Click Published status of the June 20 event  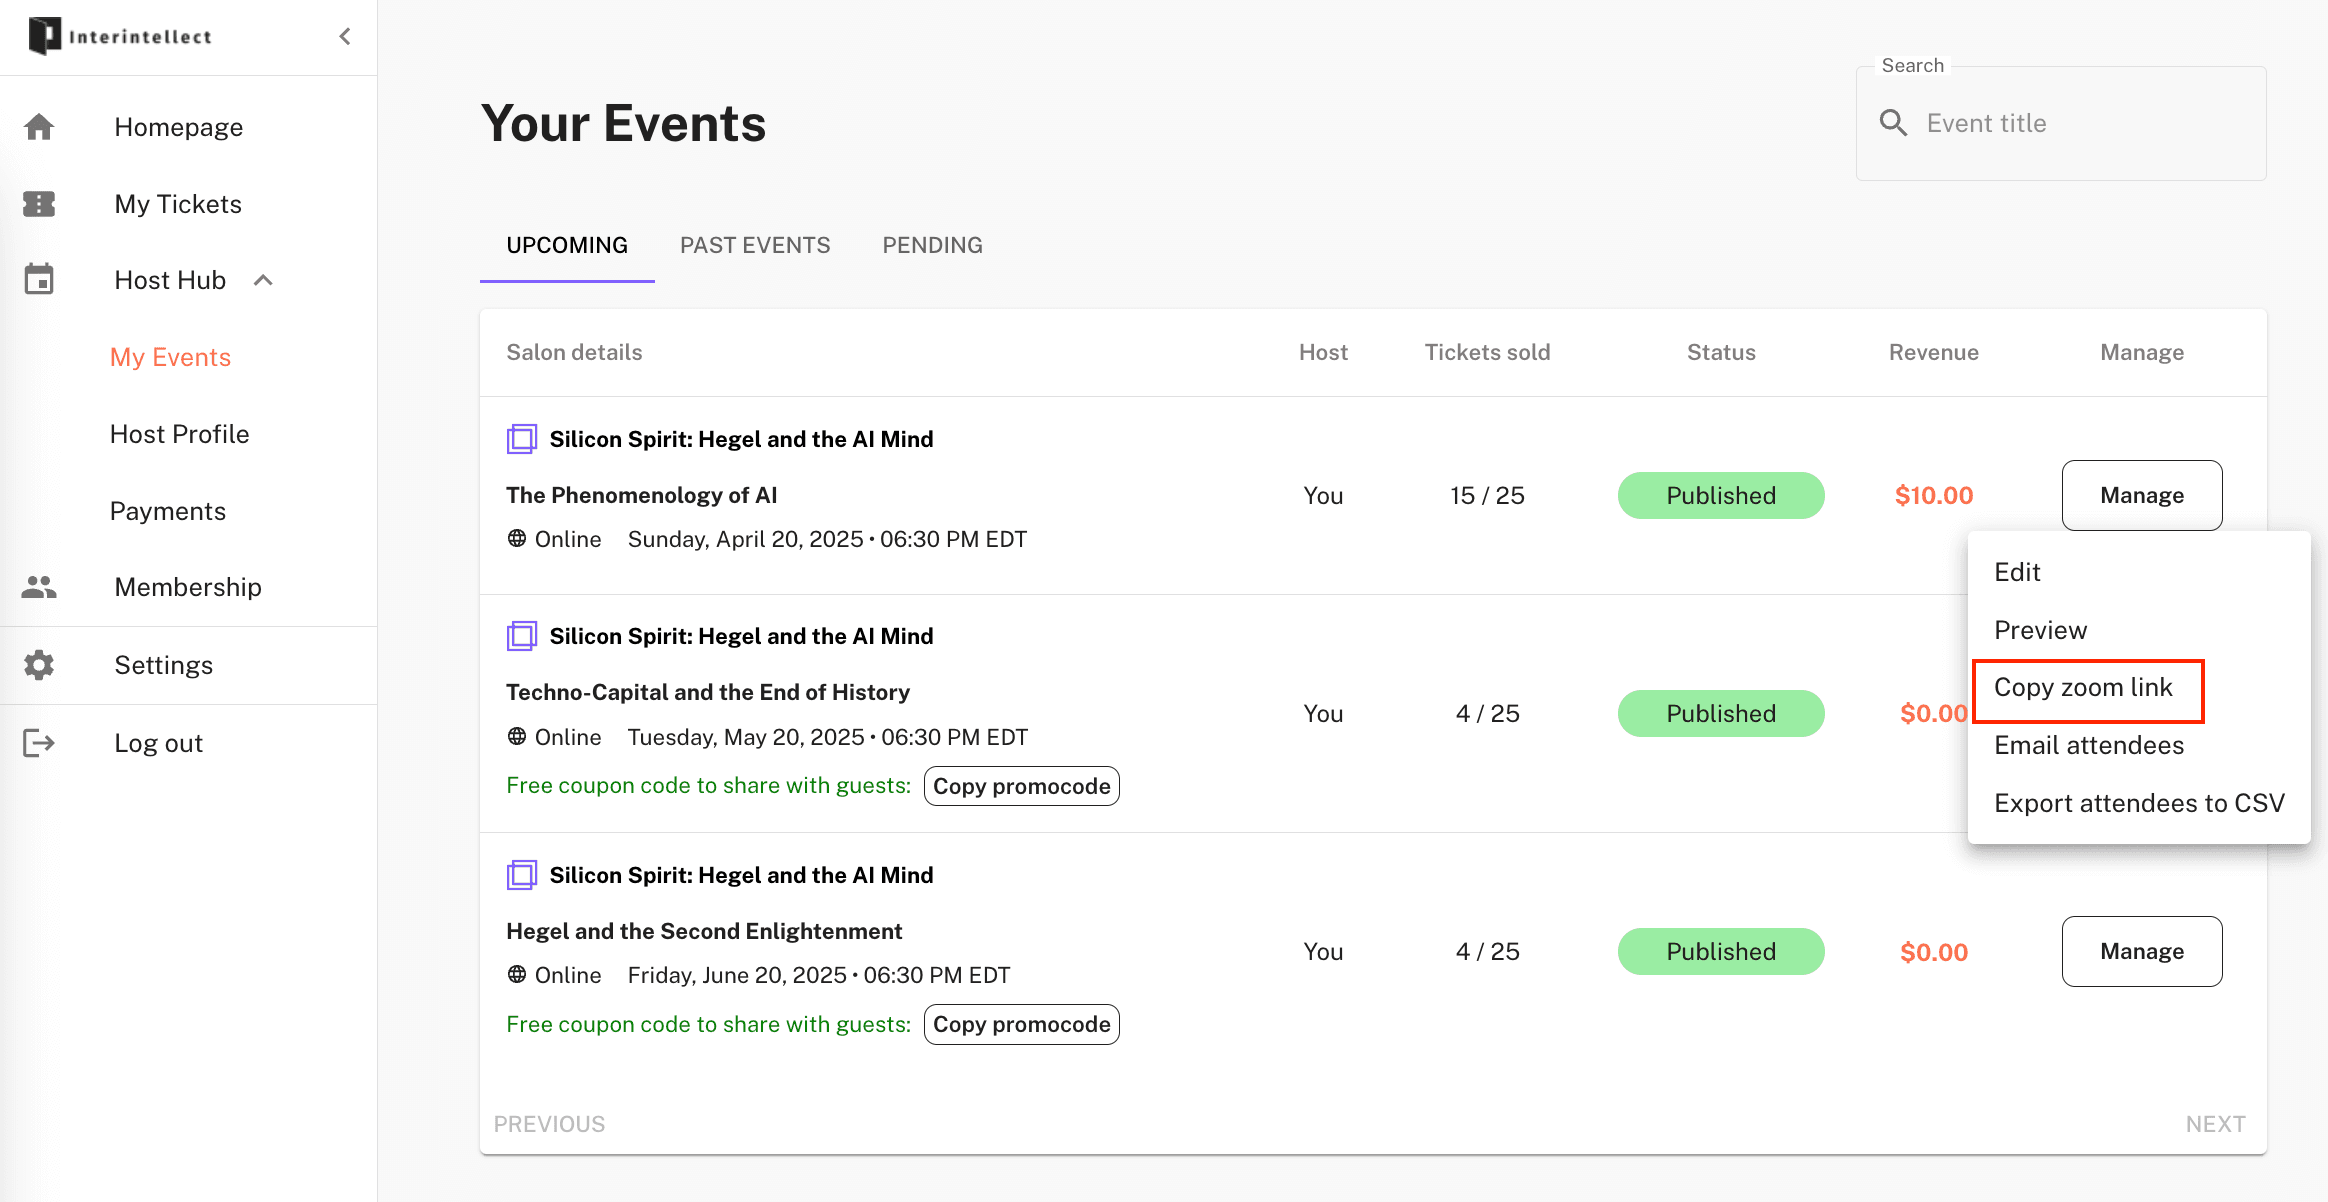tap(1721, 951)
